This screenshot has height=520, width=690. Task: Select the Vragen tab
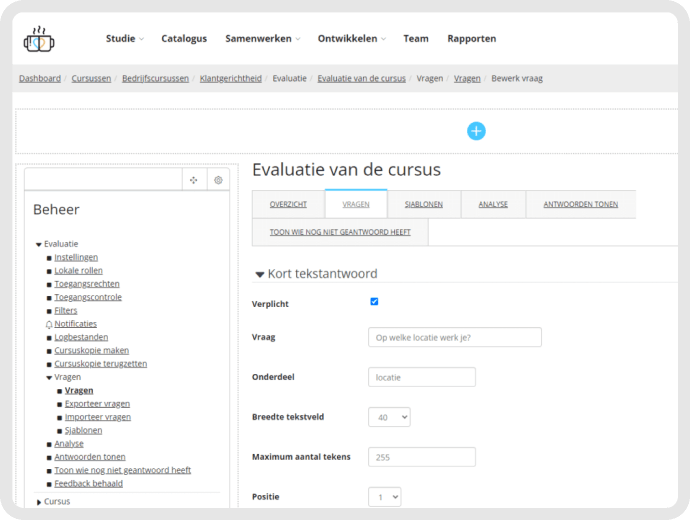pyautogui.click(x=356, y=204)
